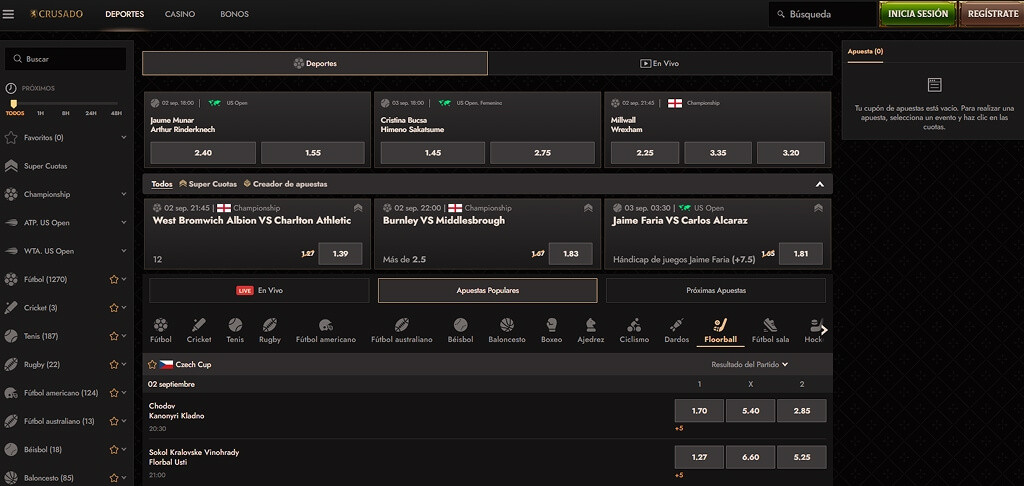This screenshot has width=1024, height=486.
Task: Open Super Cuotas in the sidebar
Action: (45, 166)
